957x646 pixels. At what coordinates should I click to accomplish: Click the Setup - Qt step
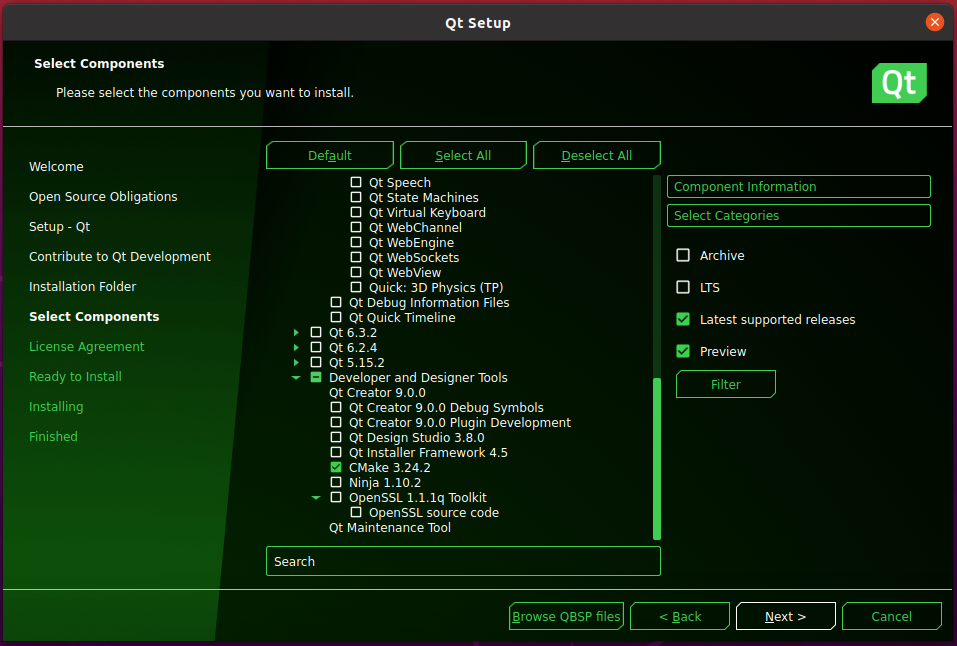60,227
